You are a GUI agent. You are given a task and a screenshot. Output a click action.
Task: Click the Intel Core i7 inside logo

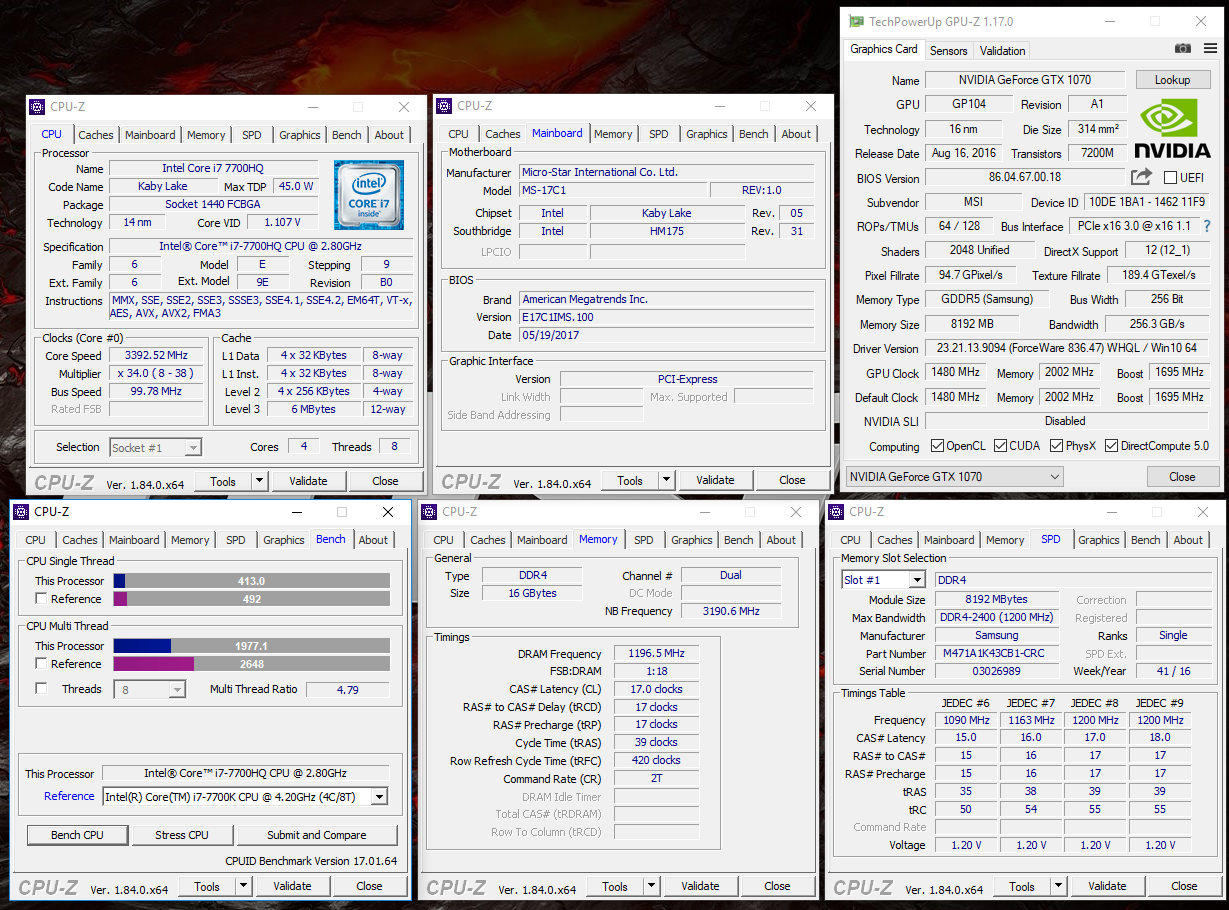(x=369, y=195)
